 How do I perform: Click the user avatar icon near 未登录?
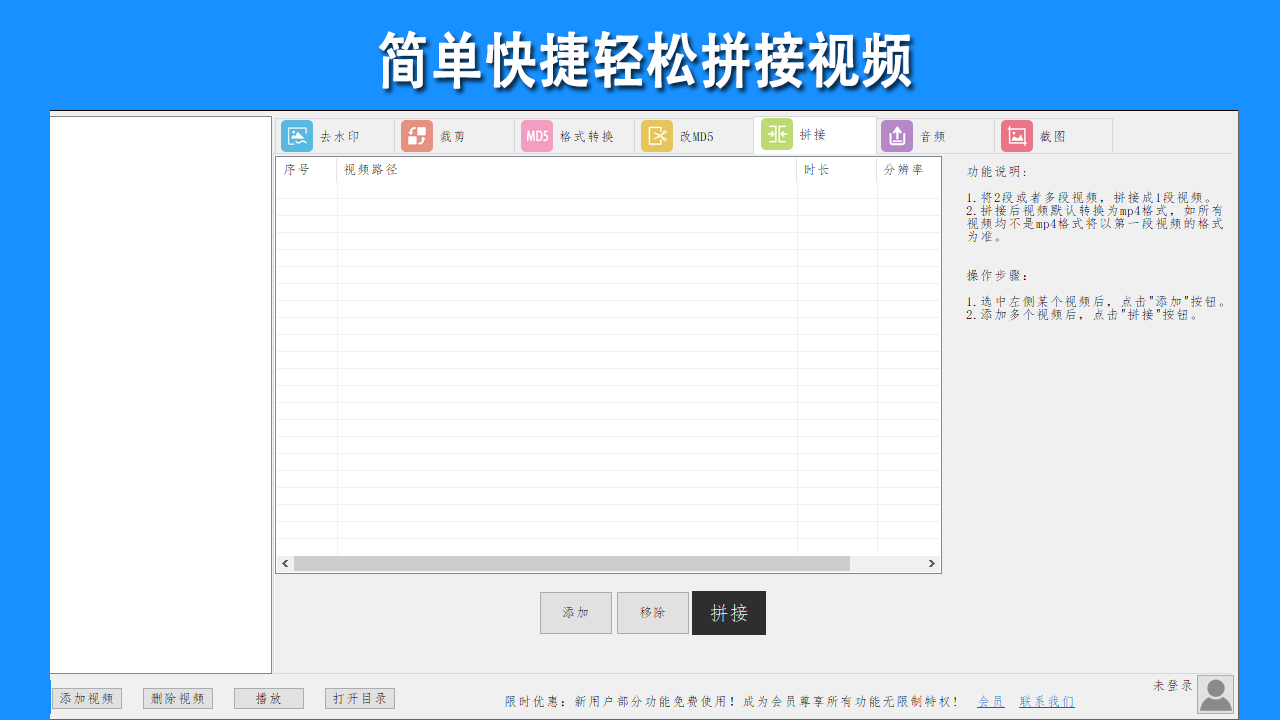(x=1215, y=693)
